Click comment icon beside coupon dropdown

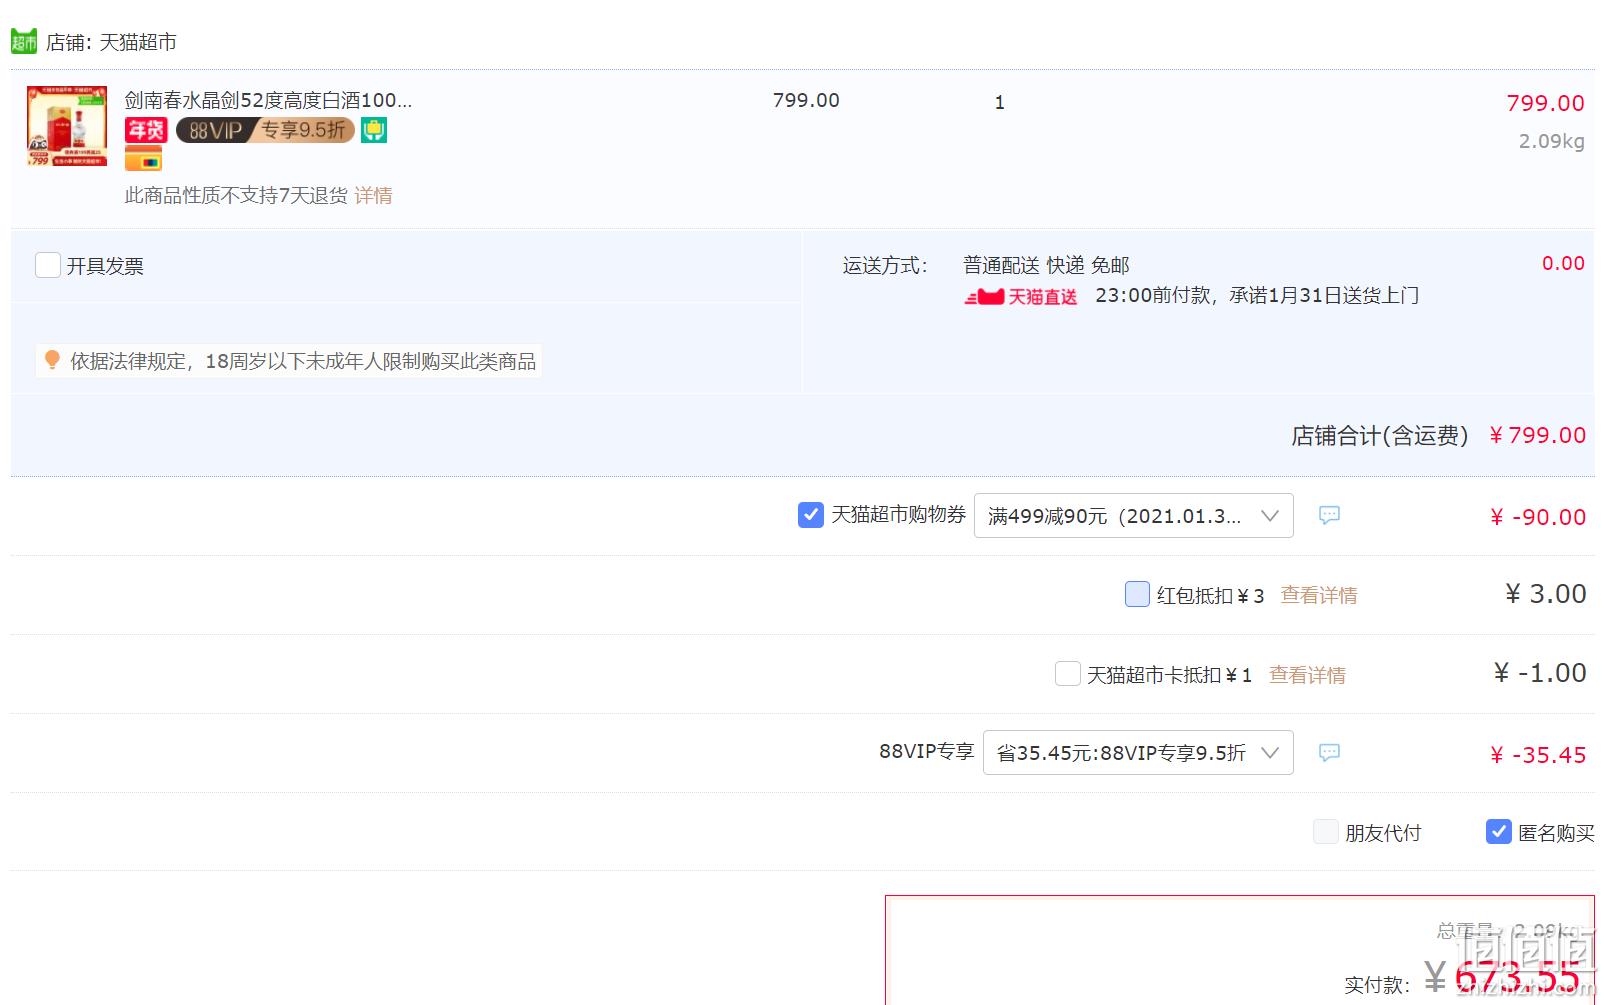point(1329,515)
